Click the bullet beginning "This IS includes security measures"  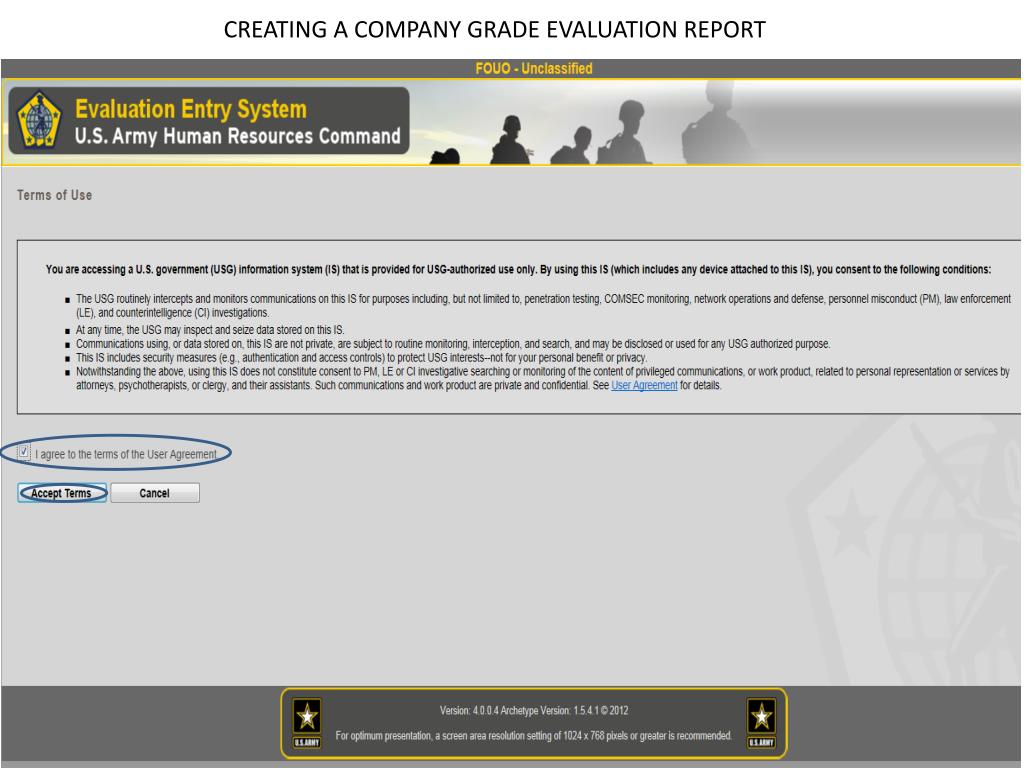coord(361,358)
